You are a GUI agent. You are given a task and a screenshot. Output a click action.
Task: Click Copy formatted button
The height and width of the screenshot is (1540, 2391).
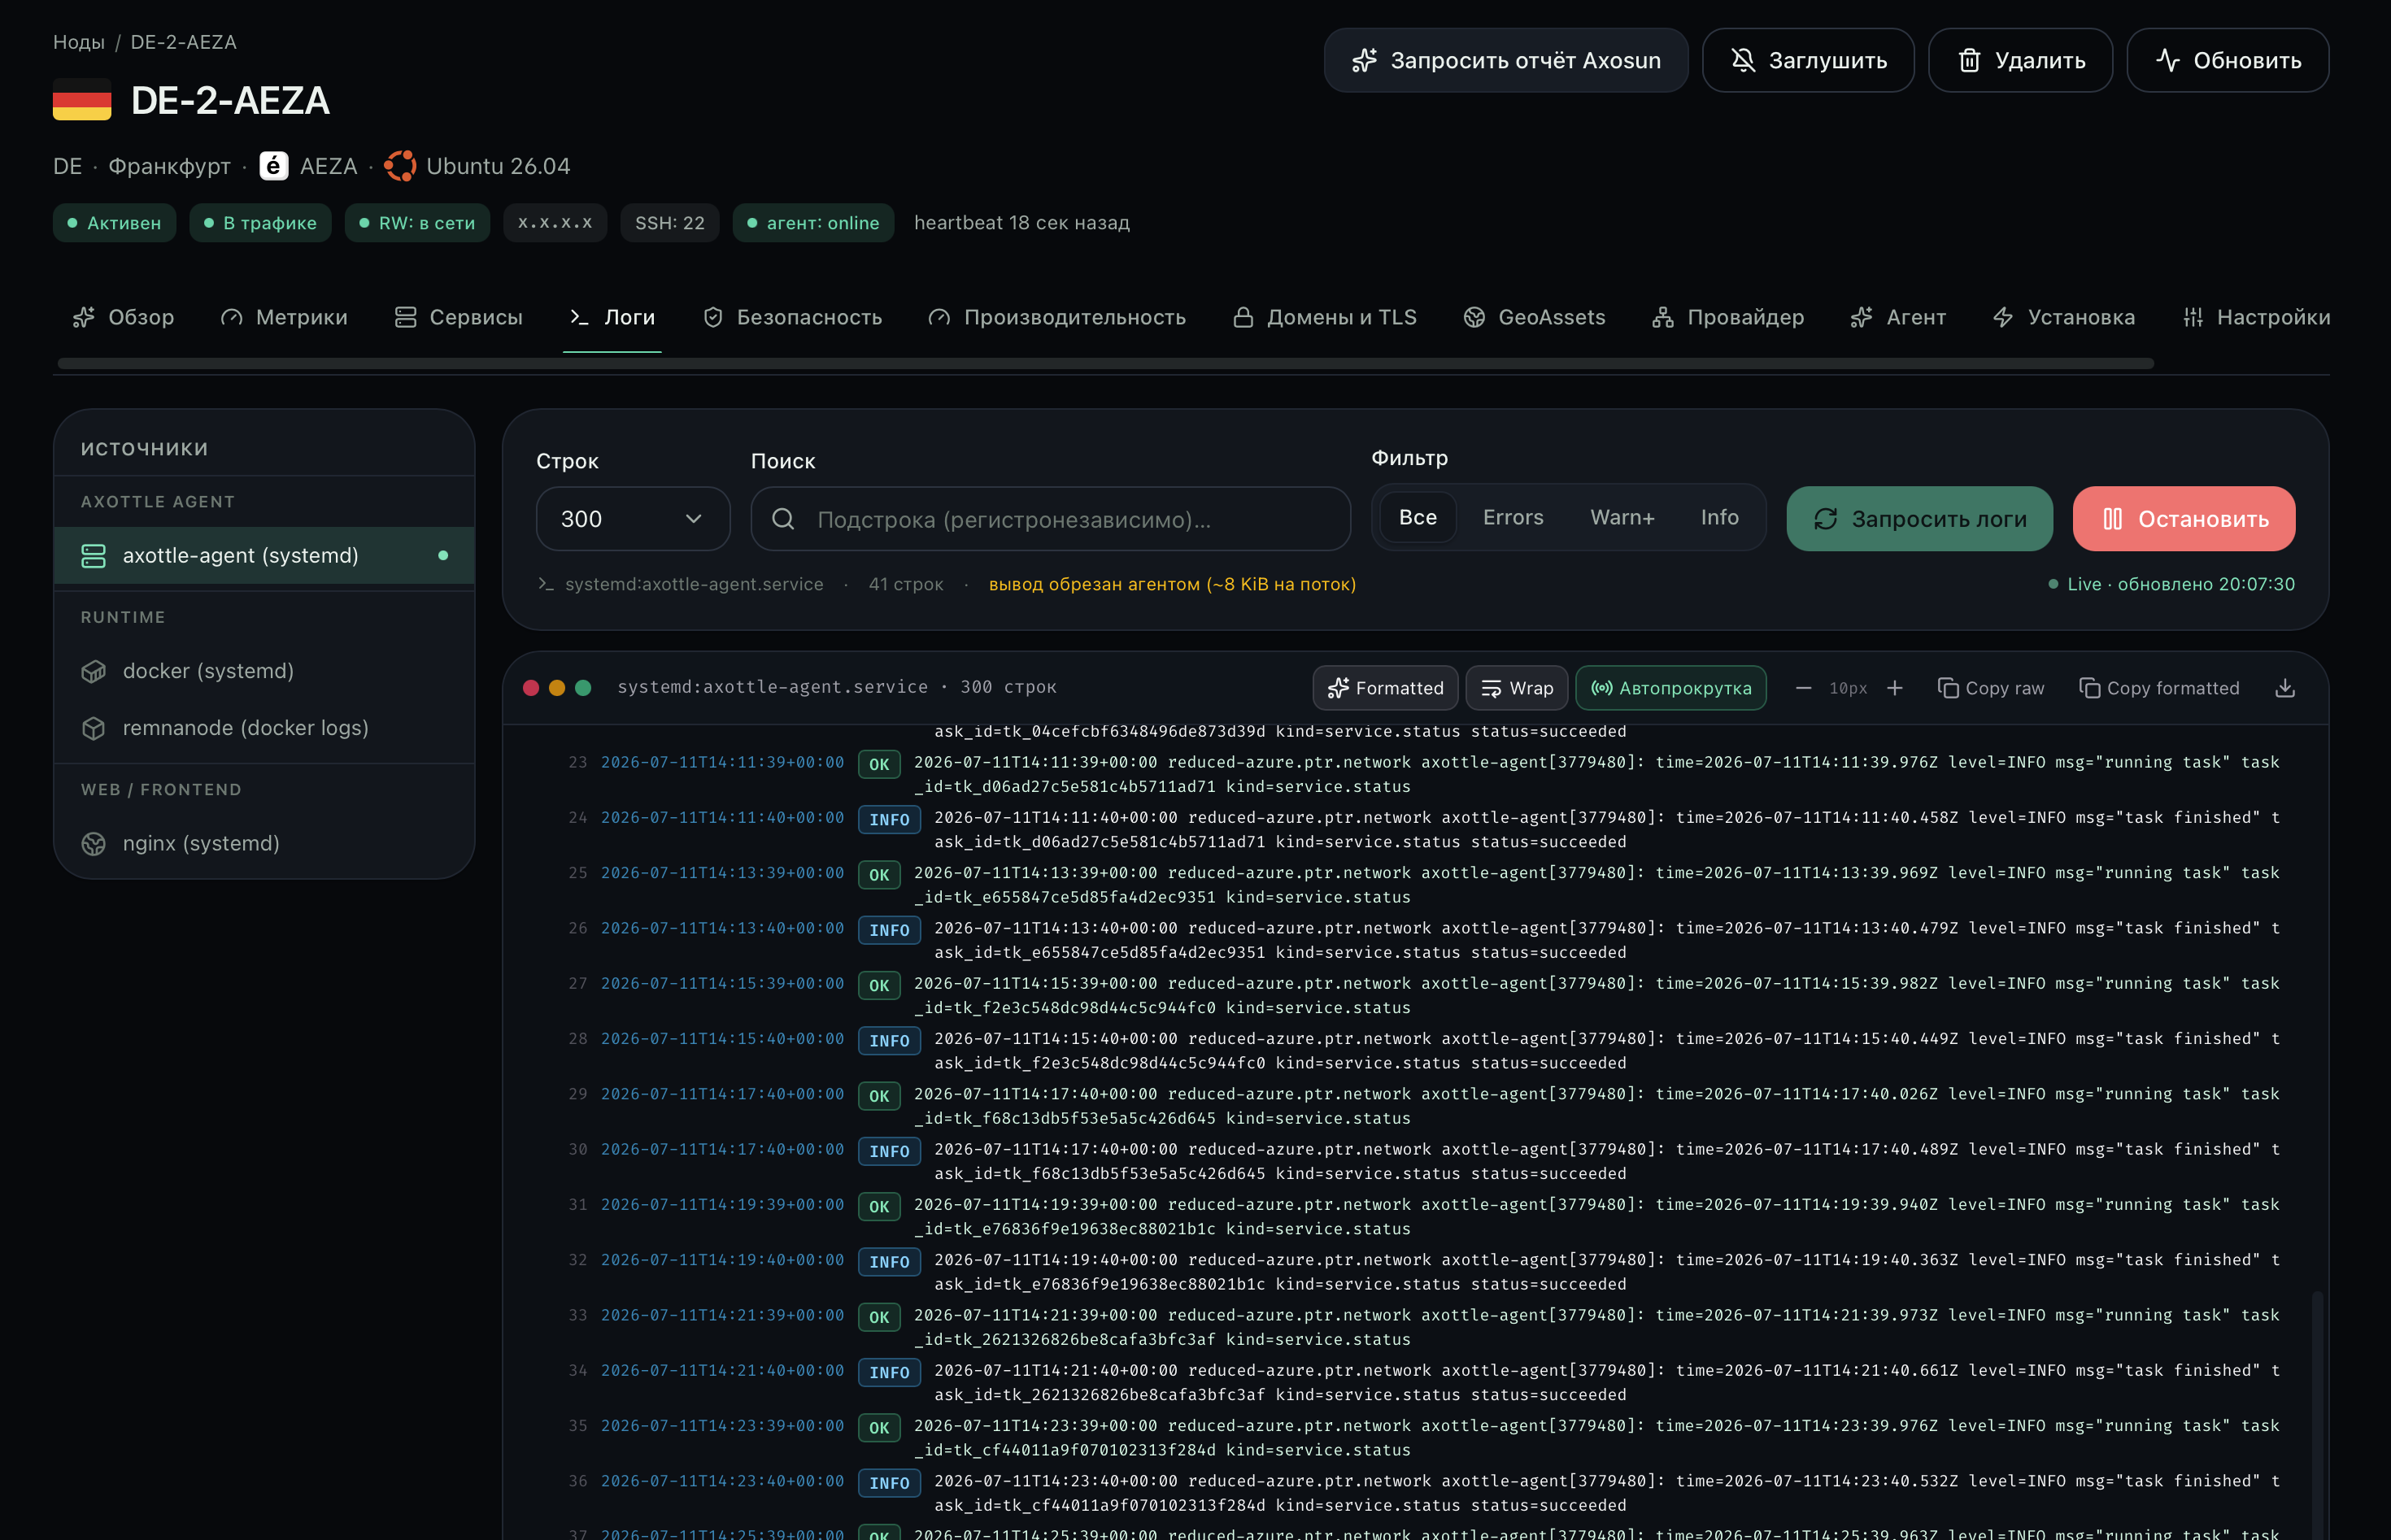coord(2160,688)
